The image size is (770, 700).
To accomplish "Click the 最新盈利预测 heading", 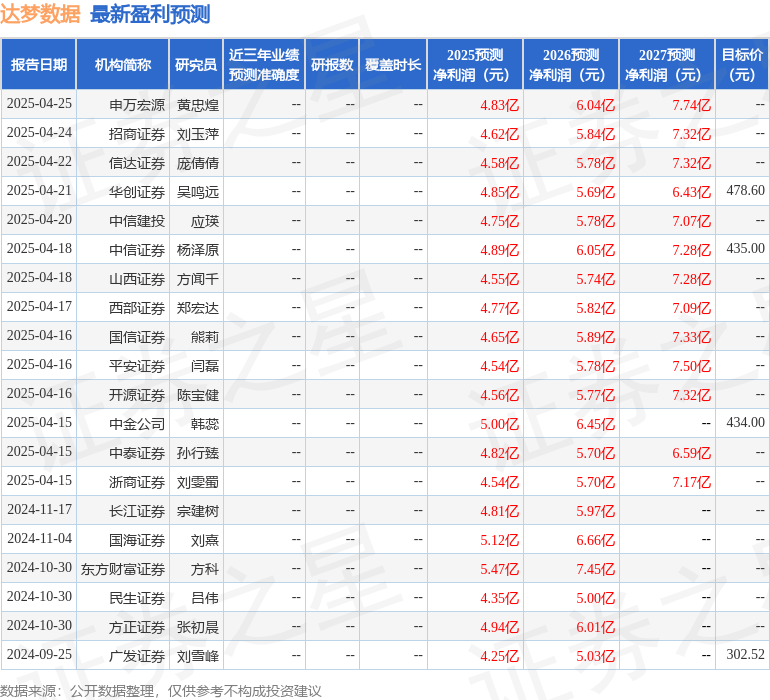I will pyautogui.click(x=150, y=14).
